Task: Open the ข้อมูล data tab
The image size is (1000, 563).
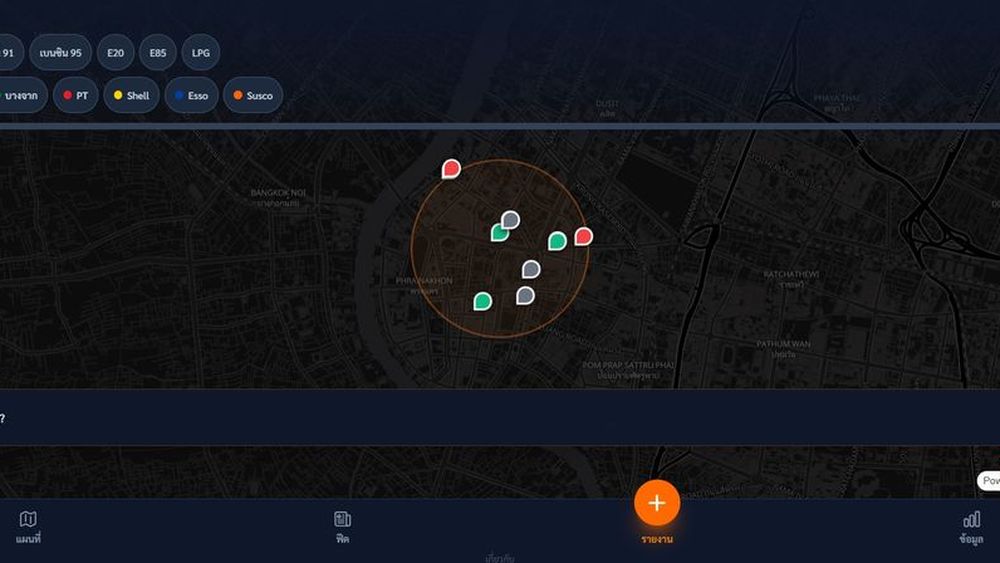Action: coord(971,527)
